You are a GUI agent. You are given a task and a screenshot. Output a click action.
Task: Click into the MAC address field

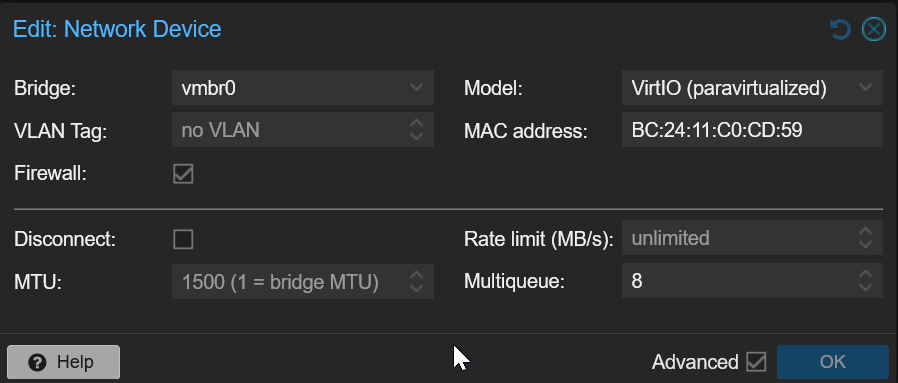click(752, 130)
